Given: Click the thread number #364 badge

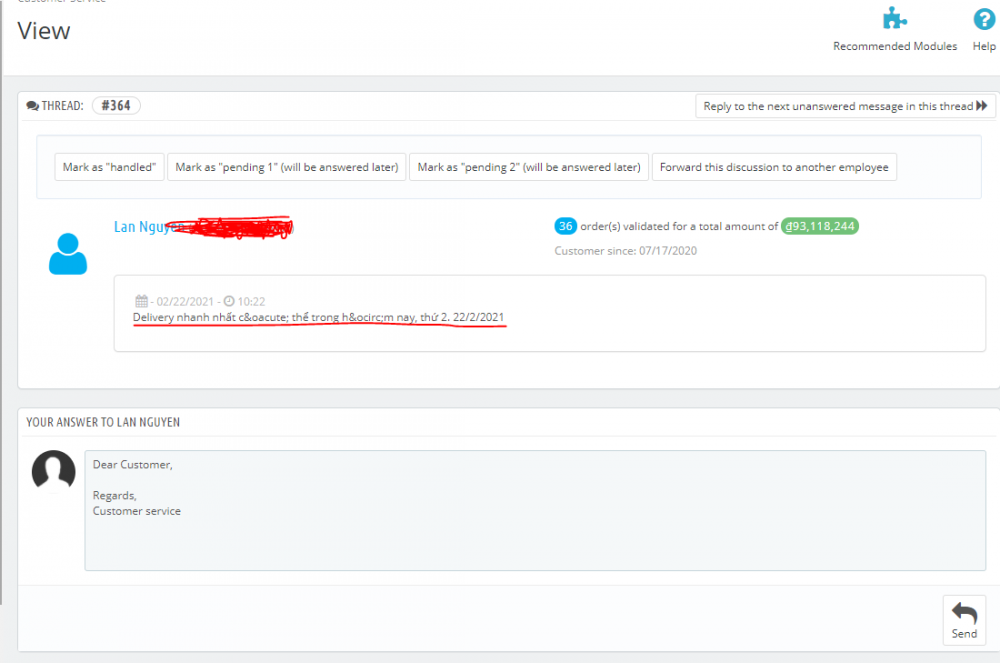Looking at the screenshot, I should (x=116, y=105).
